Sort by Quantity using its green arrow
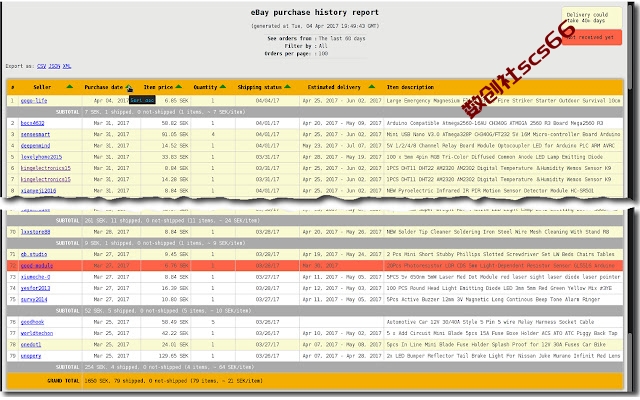 coord(223,87)
